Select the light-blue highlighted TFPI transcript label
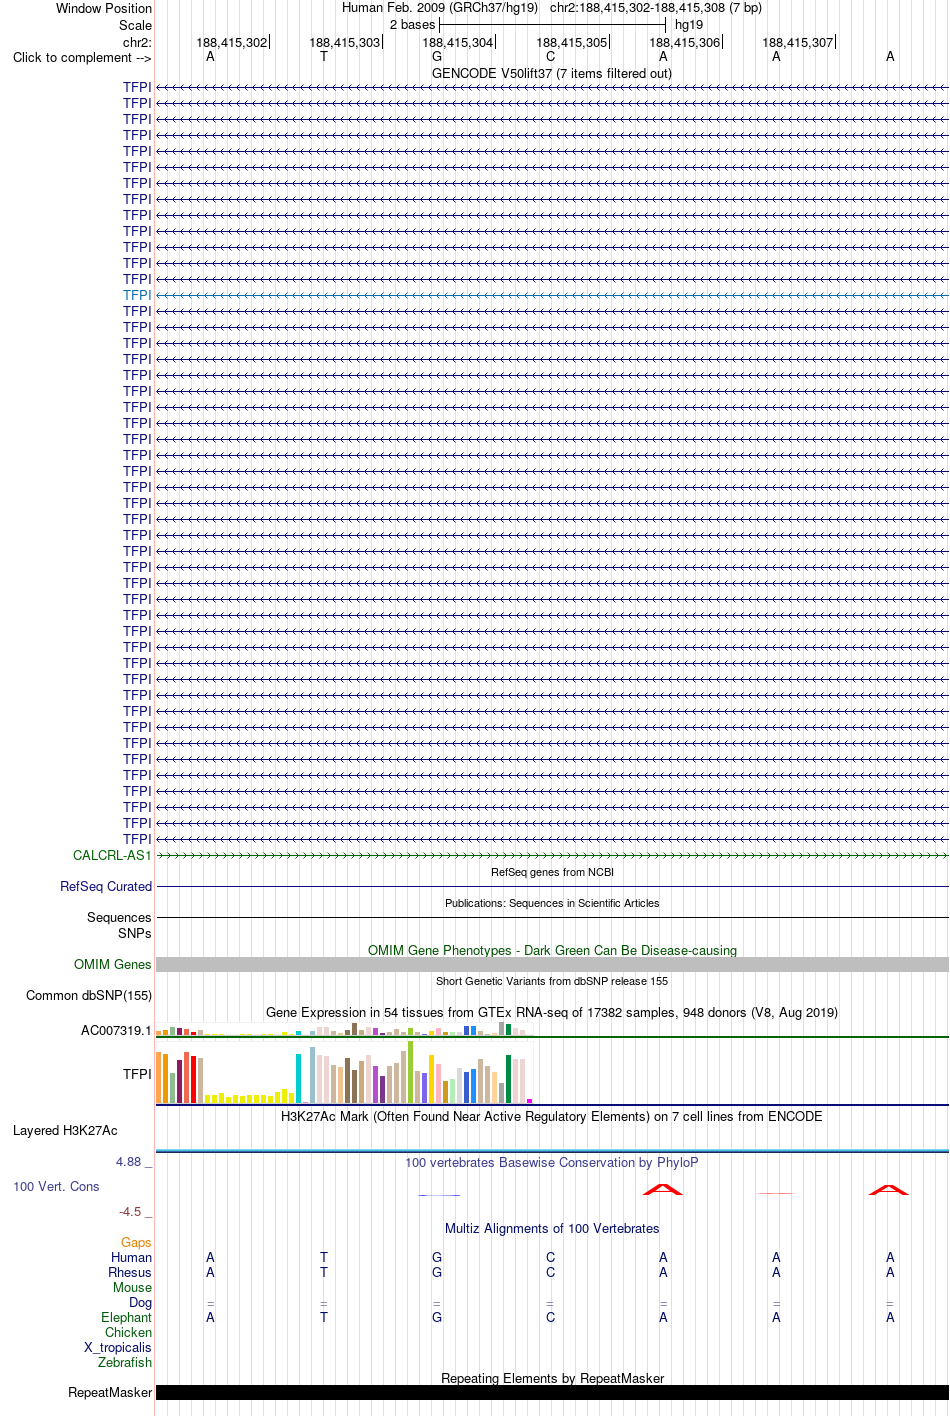This screenshot has width=950, height=1416. (137, 295)
